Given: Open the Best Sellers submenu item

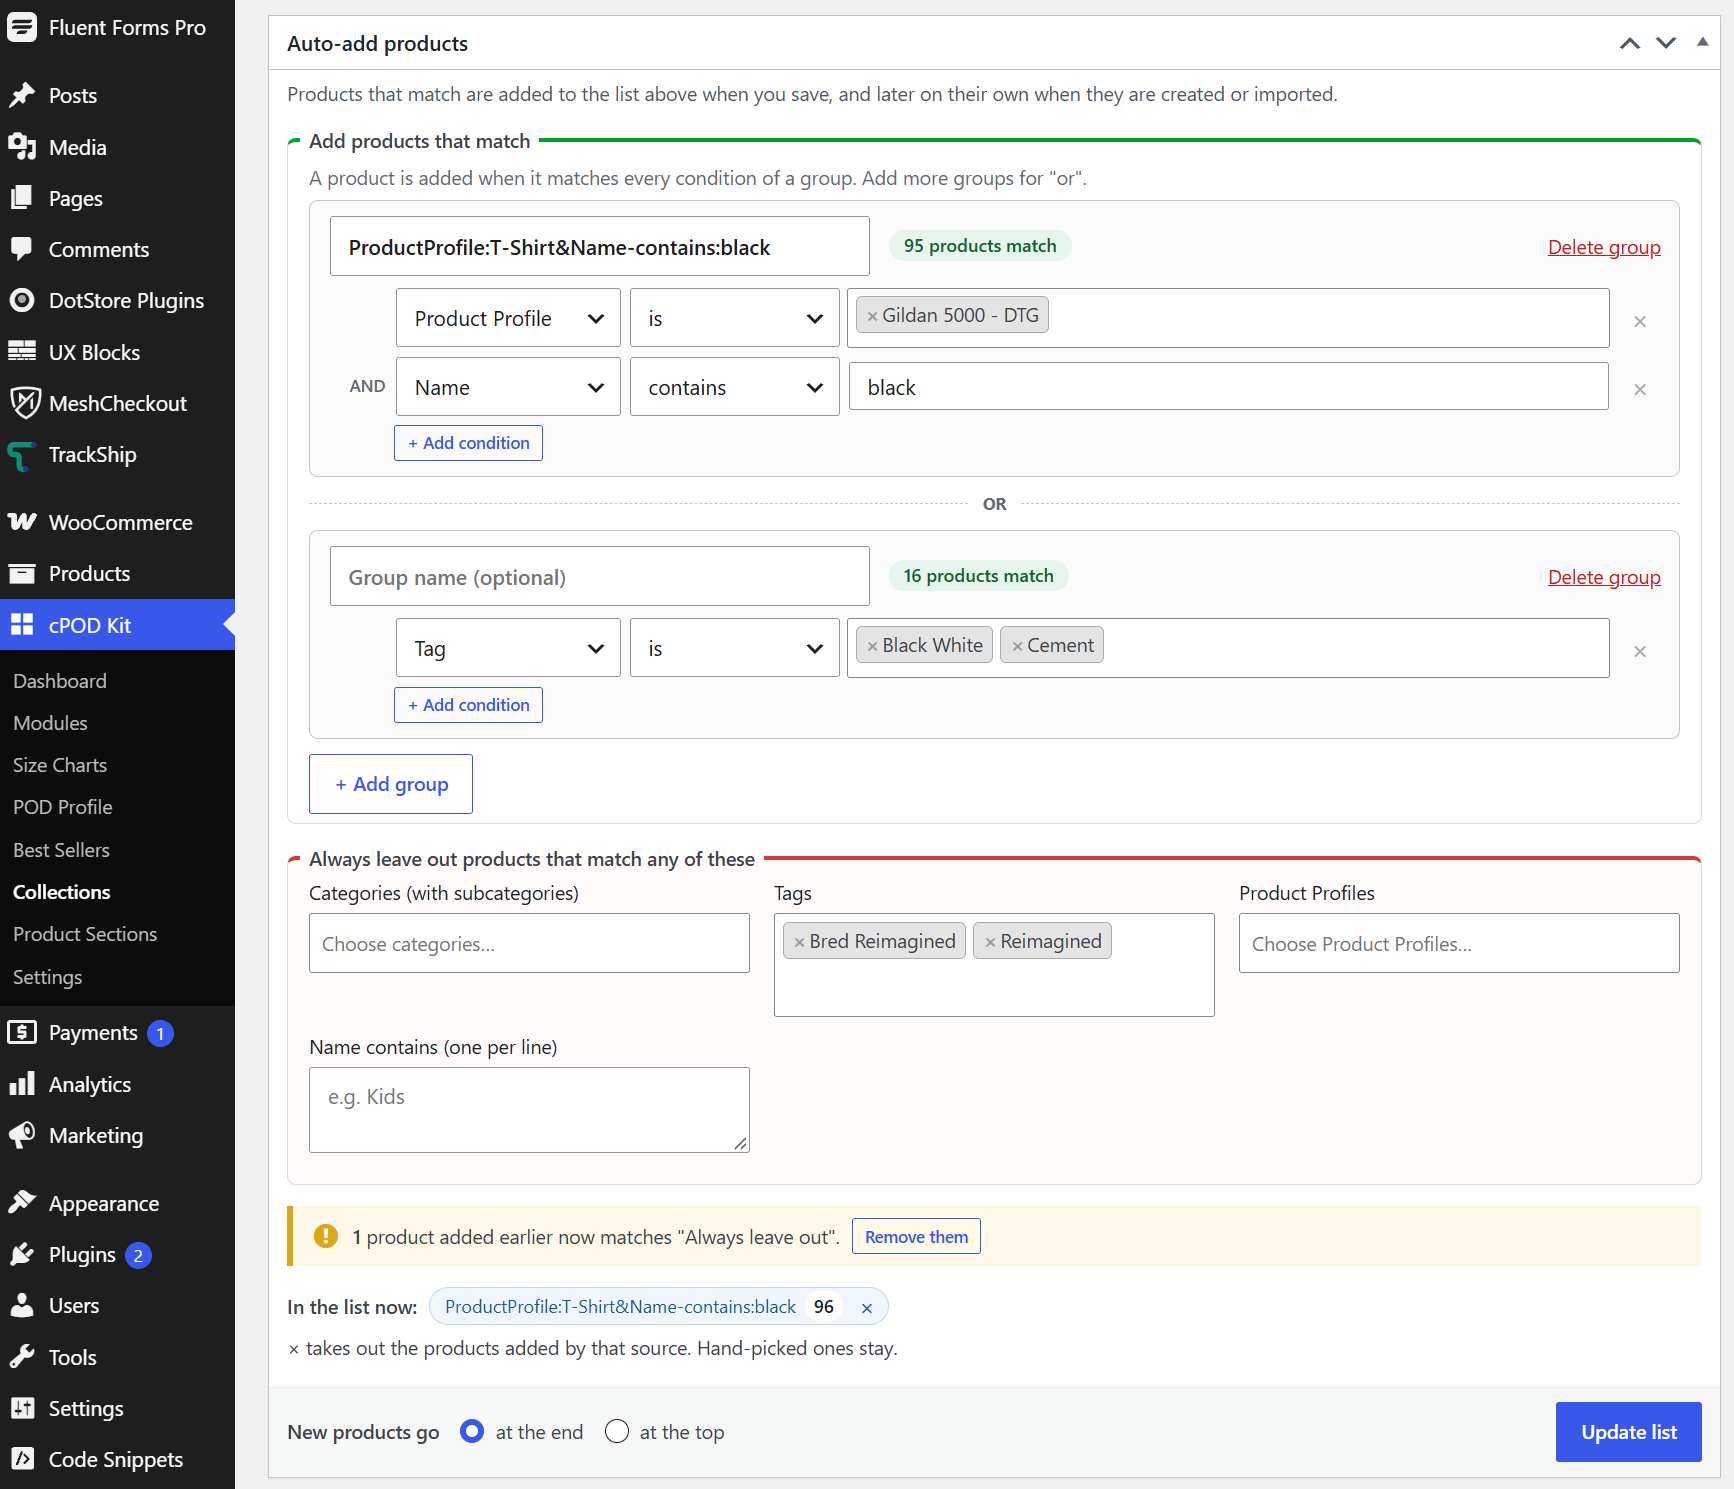Looking at the screenshot, I should 61,850.
